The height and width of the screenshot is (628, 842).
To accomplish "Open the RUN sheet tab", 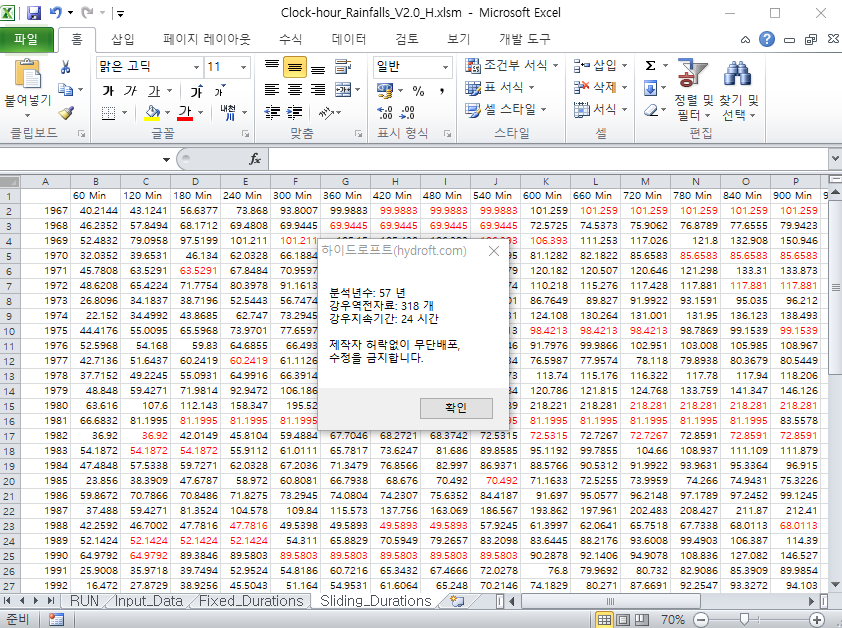I will [x=84, y=601].
